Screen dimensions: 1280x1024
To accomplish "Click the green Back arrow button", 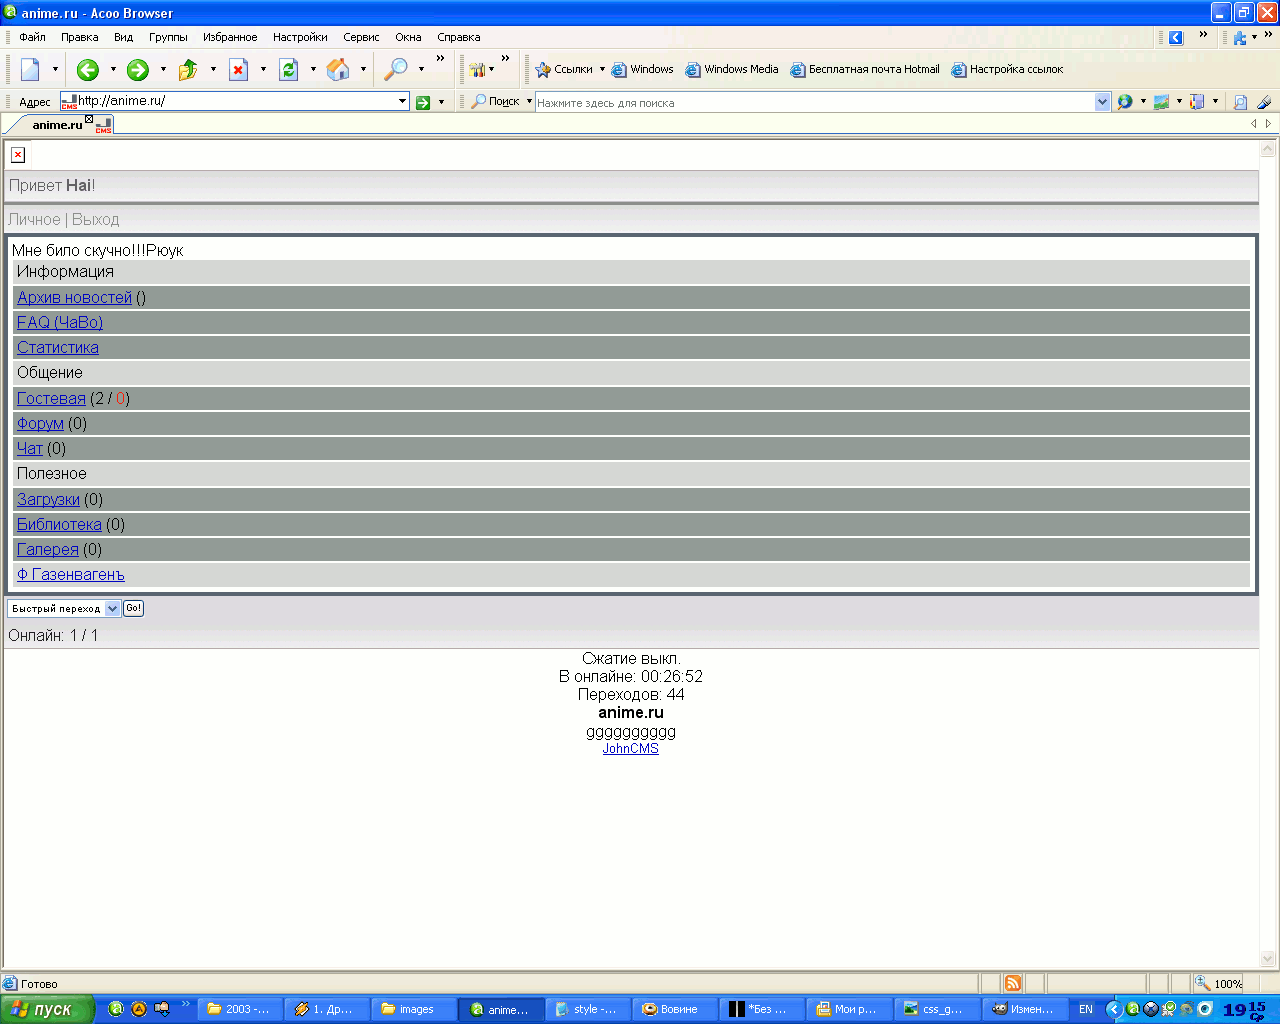I will (87, 69).
